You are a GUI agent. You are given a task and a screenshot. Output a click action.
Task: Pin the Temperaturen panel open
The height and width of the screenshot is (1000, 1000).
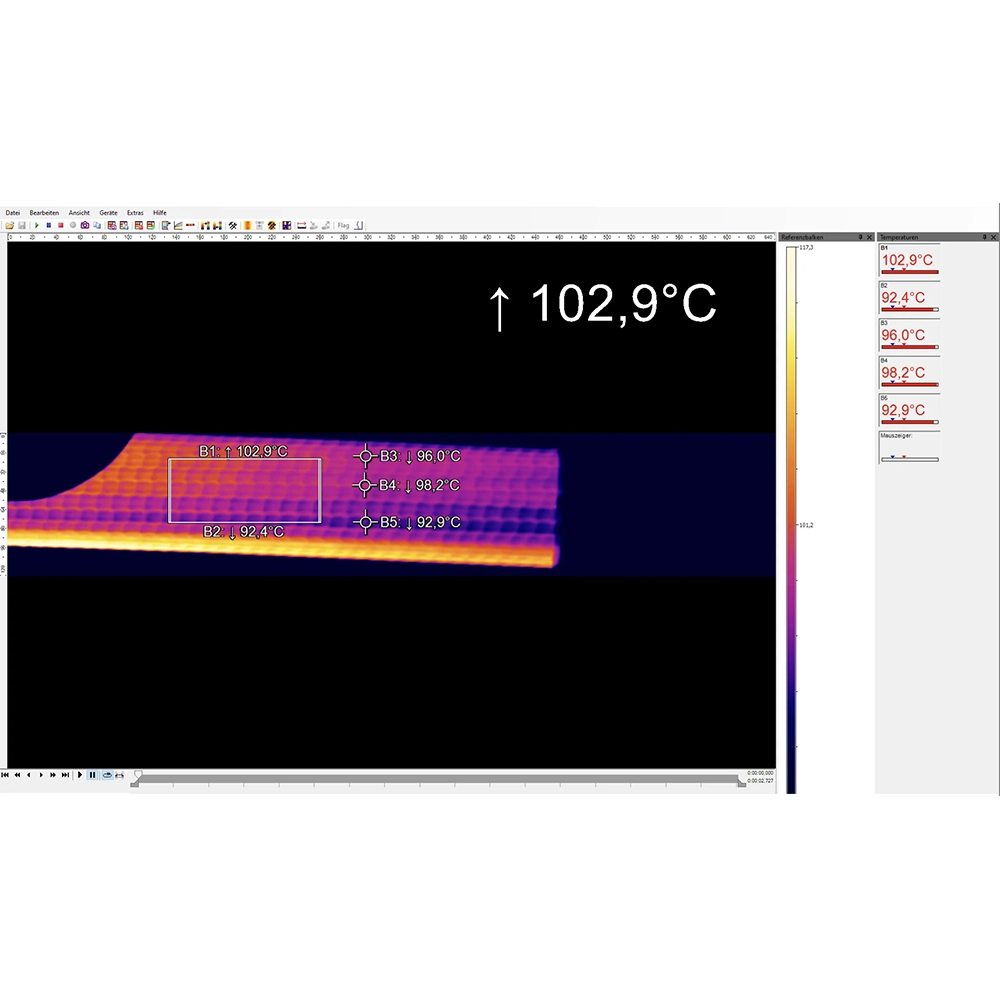[985, 237]
